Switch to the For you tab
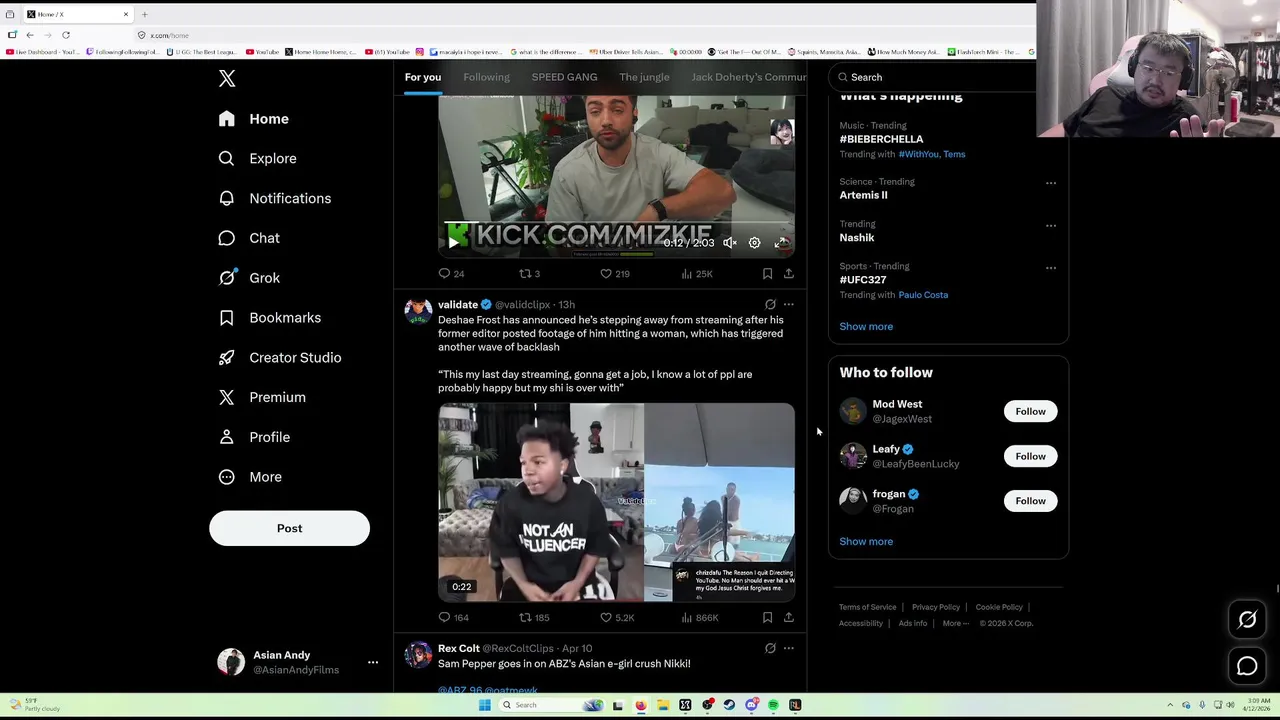1280x720 pixels. click(423, 77)
